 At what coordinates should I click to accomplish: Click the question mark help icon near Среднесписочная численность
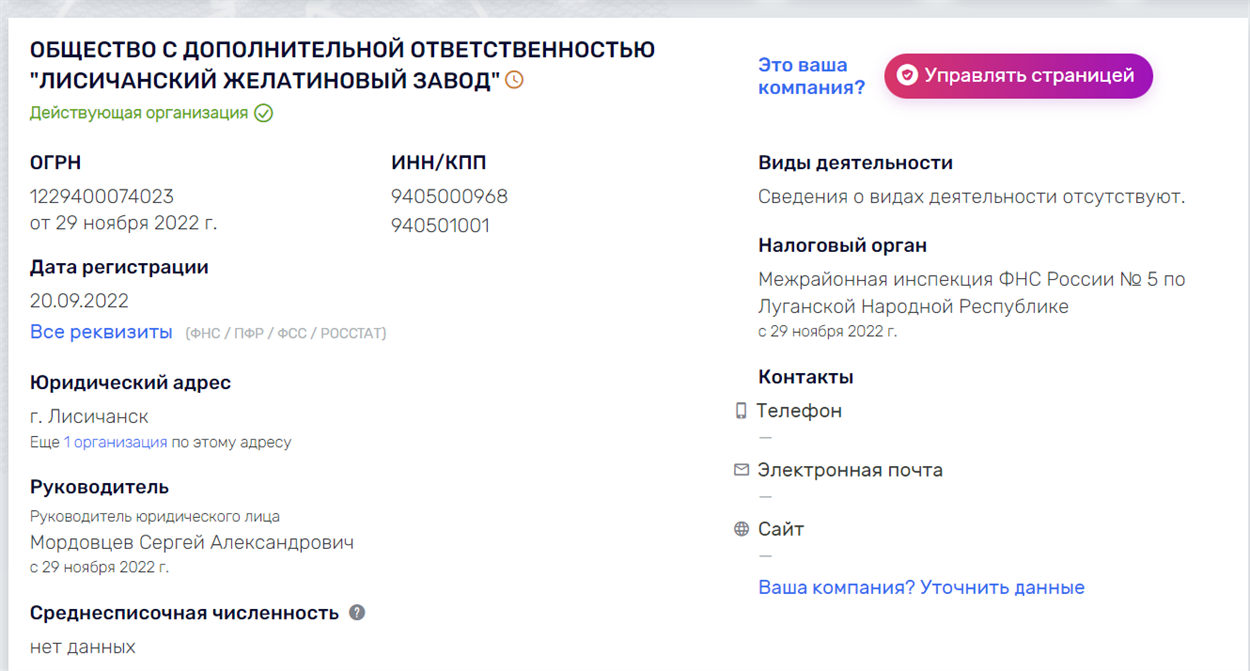click(357, 612)
